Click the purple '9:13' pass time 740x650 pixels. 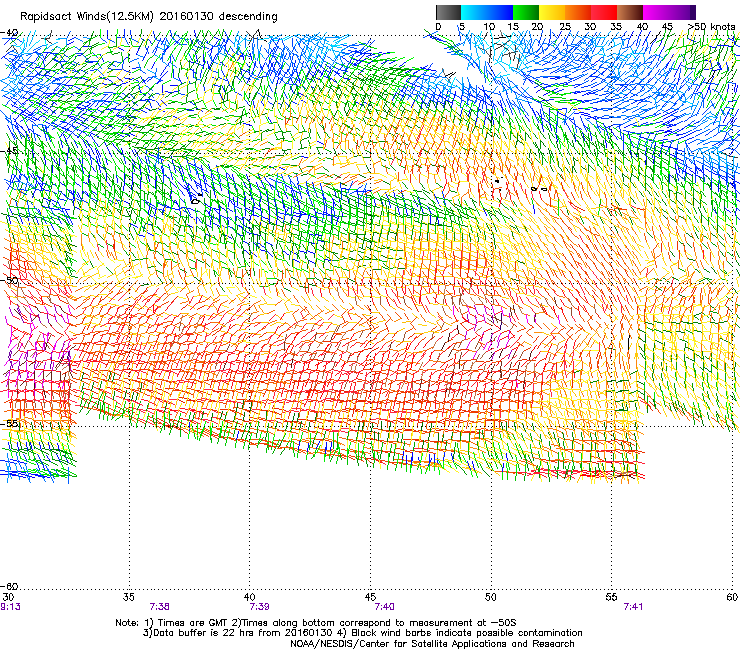pyautogui.click(x=10, y=607)
